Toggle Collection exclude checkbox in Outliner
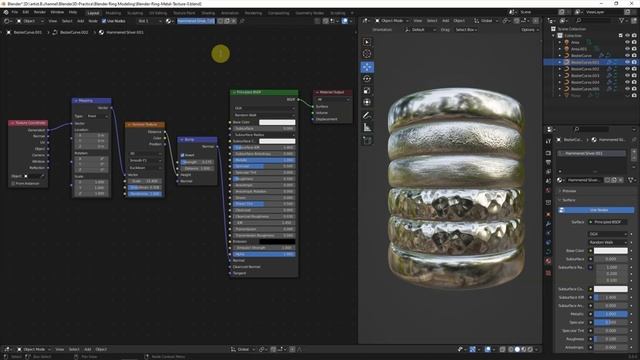The image size is (640, 360). click(x=621, y=36)
